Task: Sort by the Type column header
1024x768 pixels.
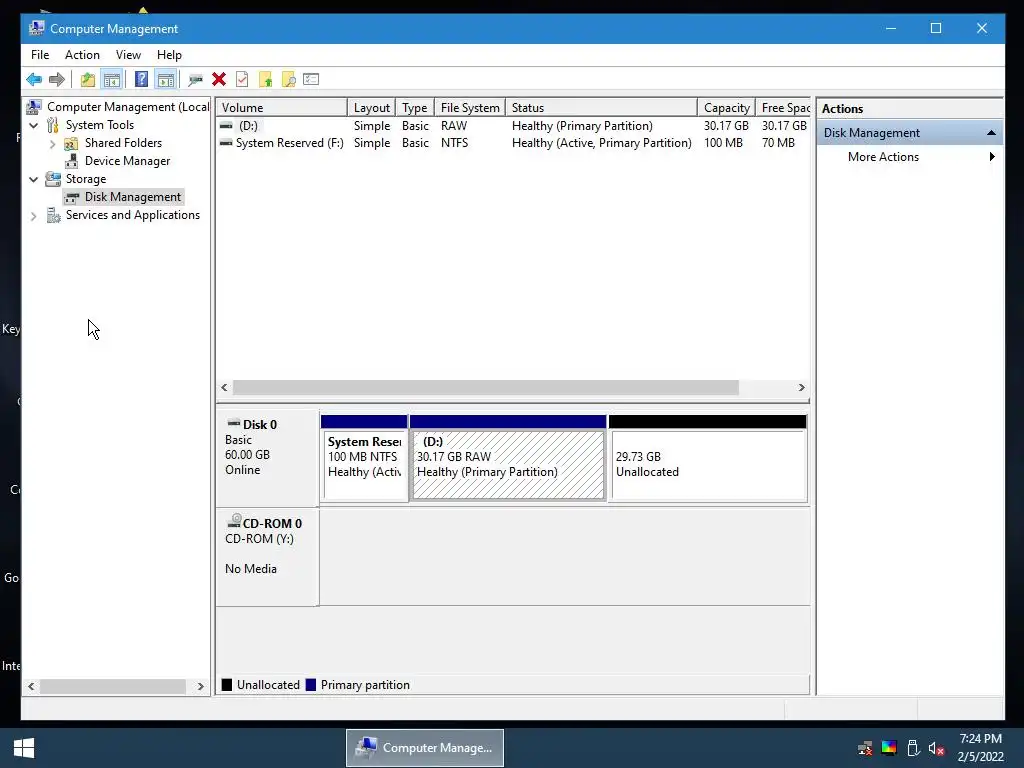Action: [415, 108]
